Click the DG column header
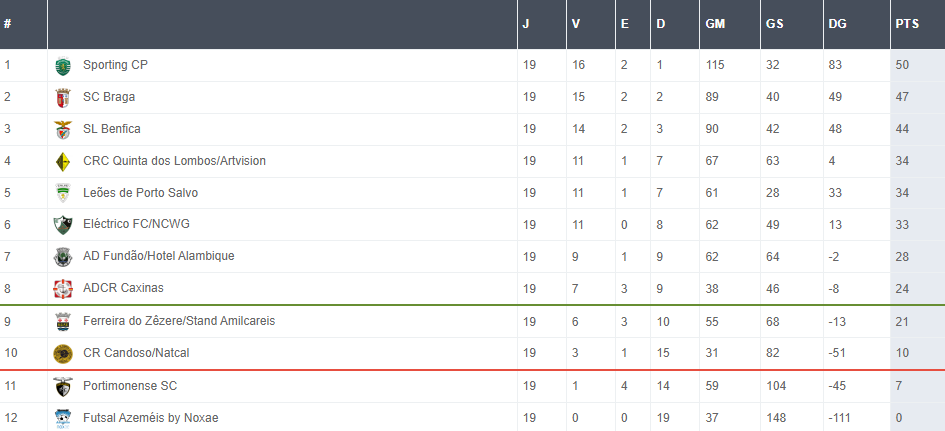Image resolution: width=945 pixels, height=431 pixels. pos(837,24)
